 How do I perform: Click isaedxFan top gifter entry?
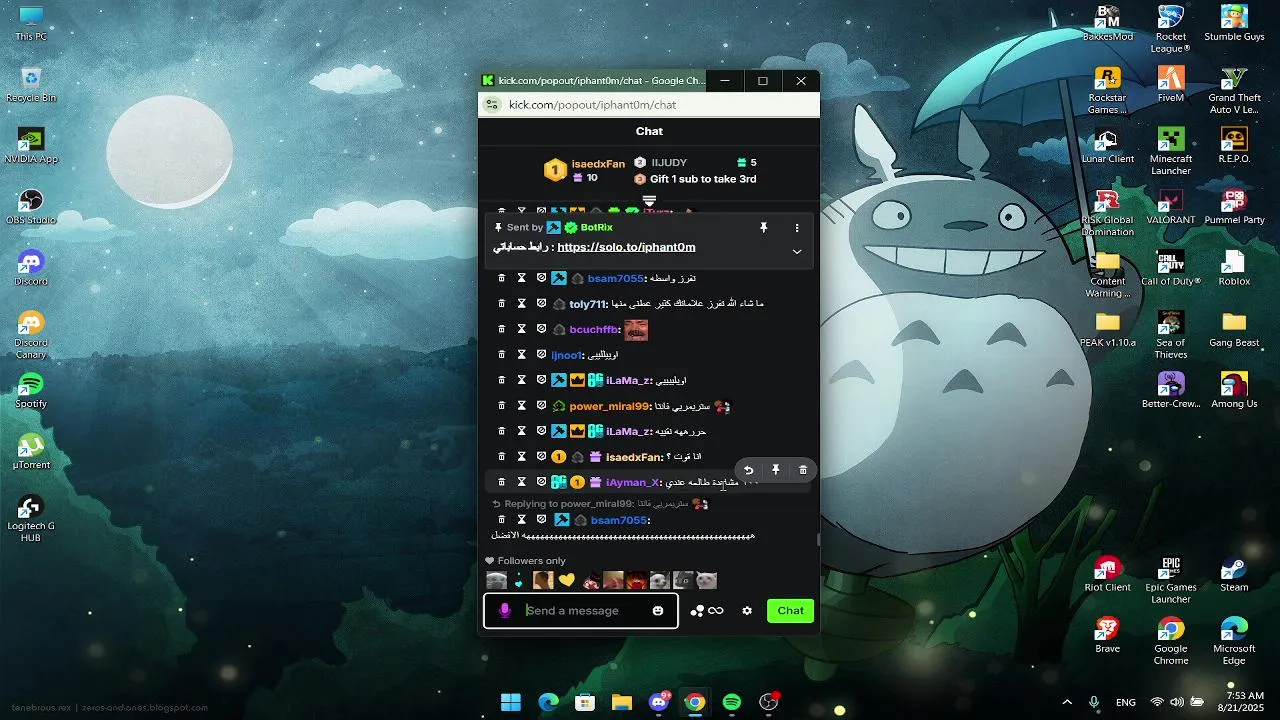[x=585, y=170]
